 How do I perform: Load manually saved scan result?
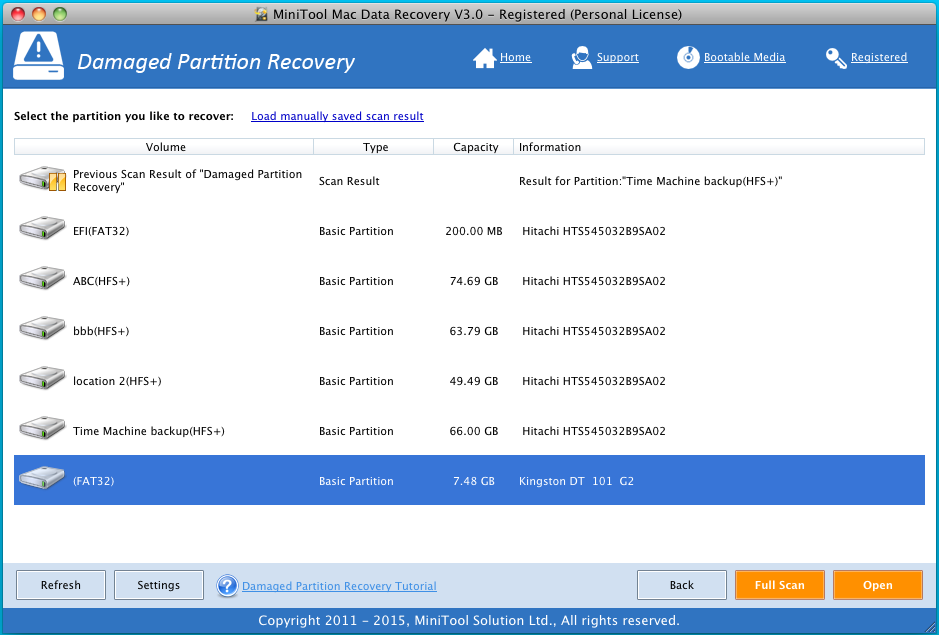pos(337,116)
